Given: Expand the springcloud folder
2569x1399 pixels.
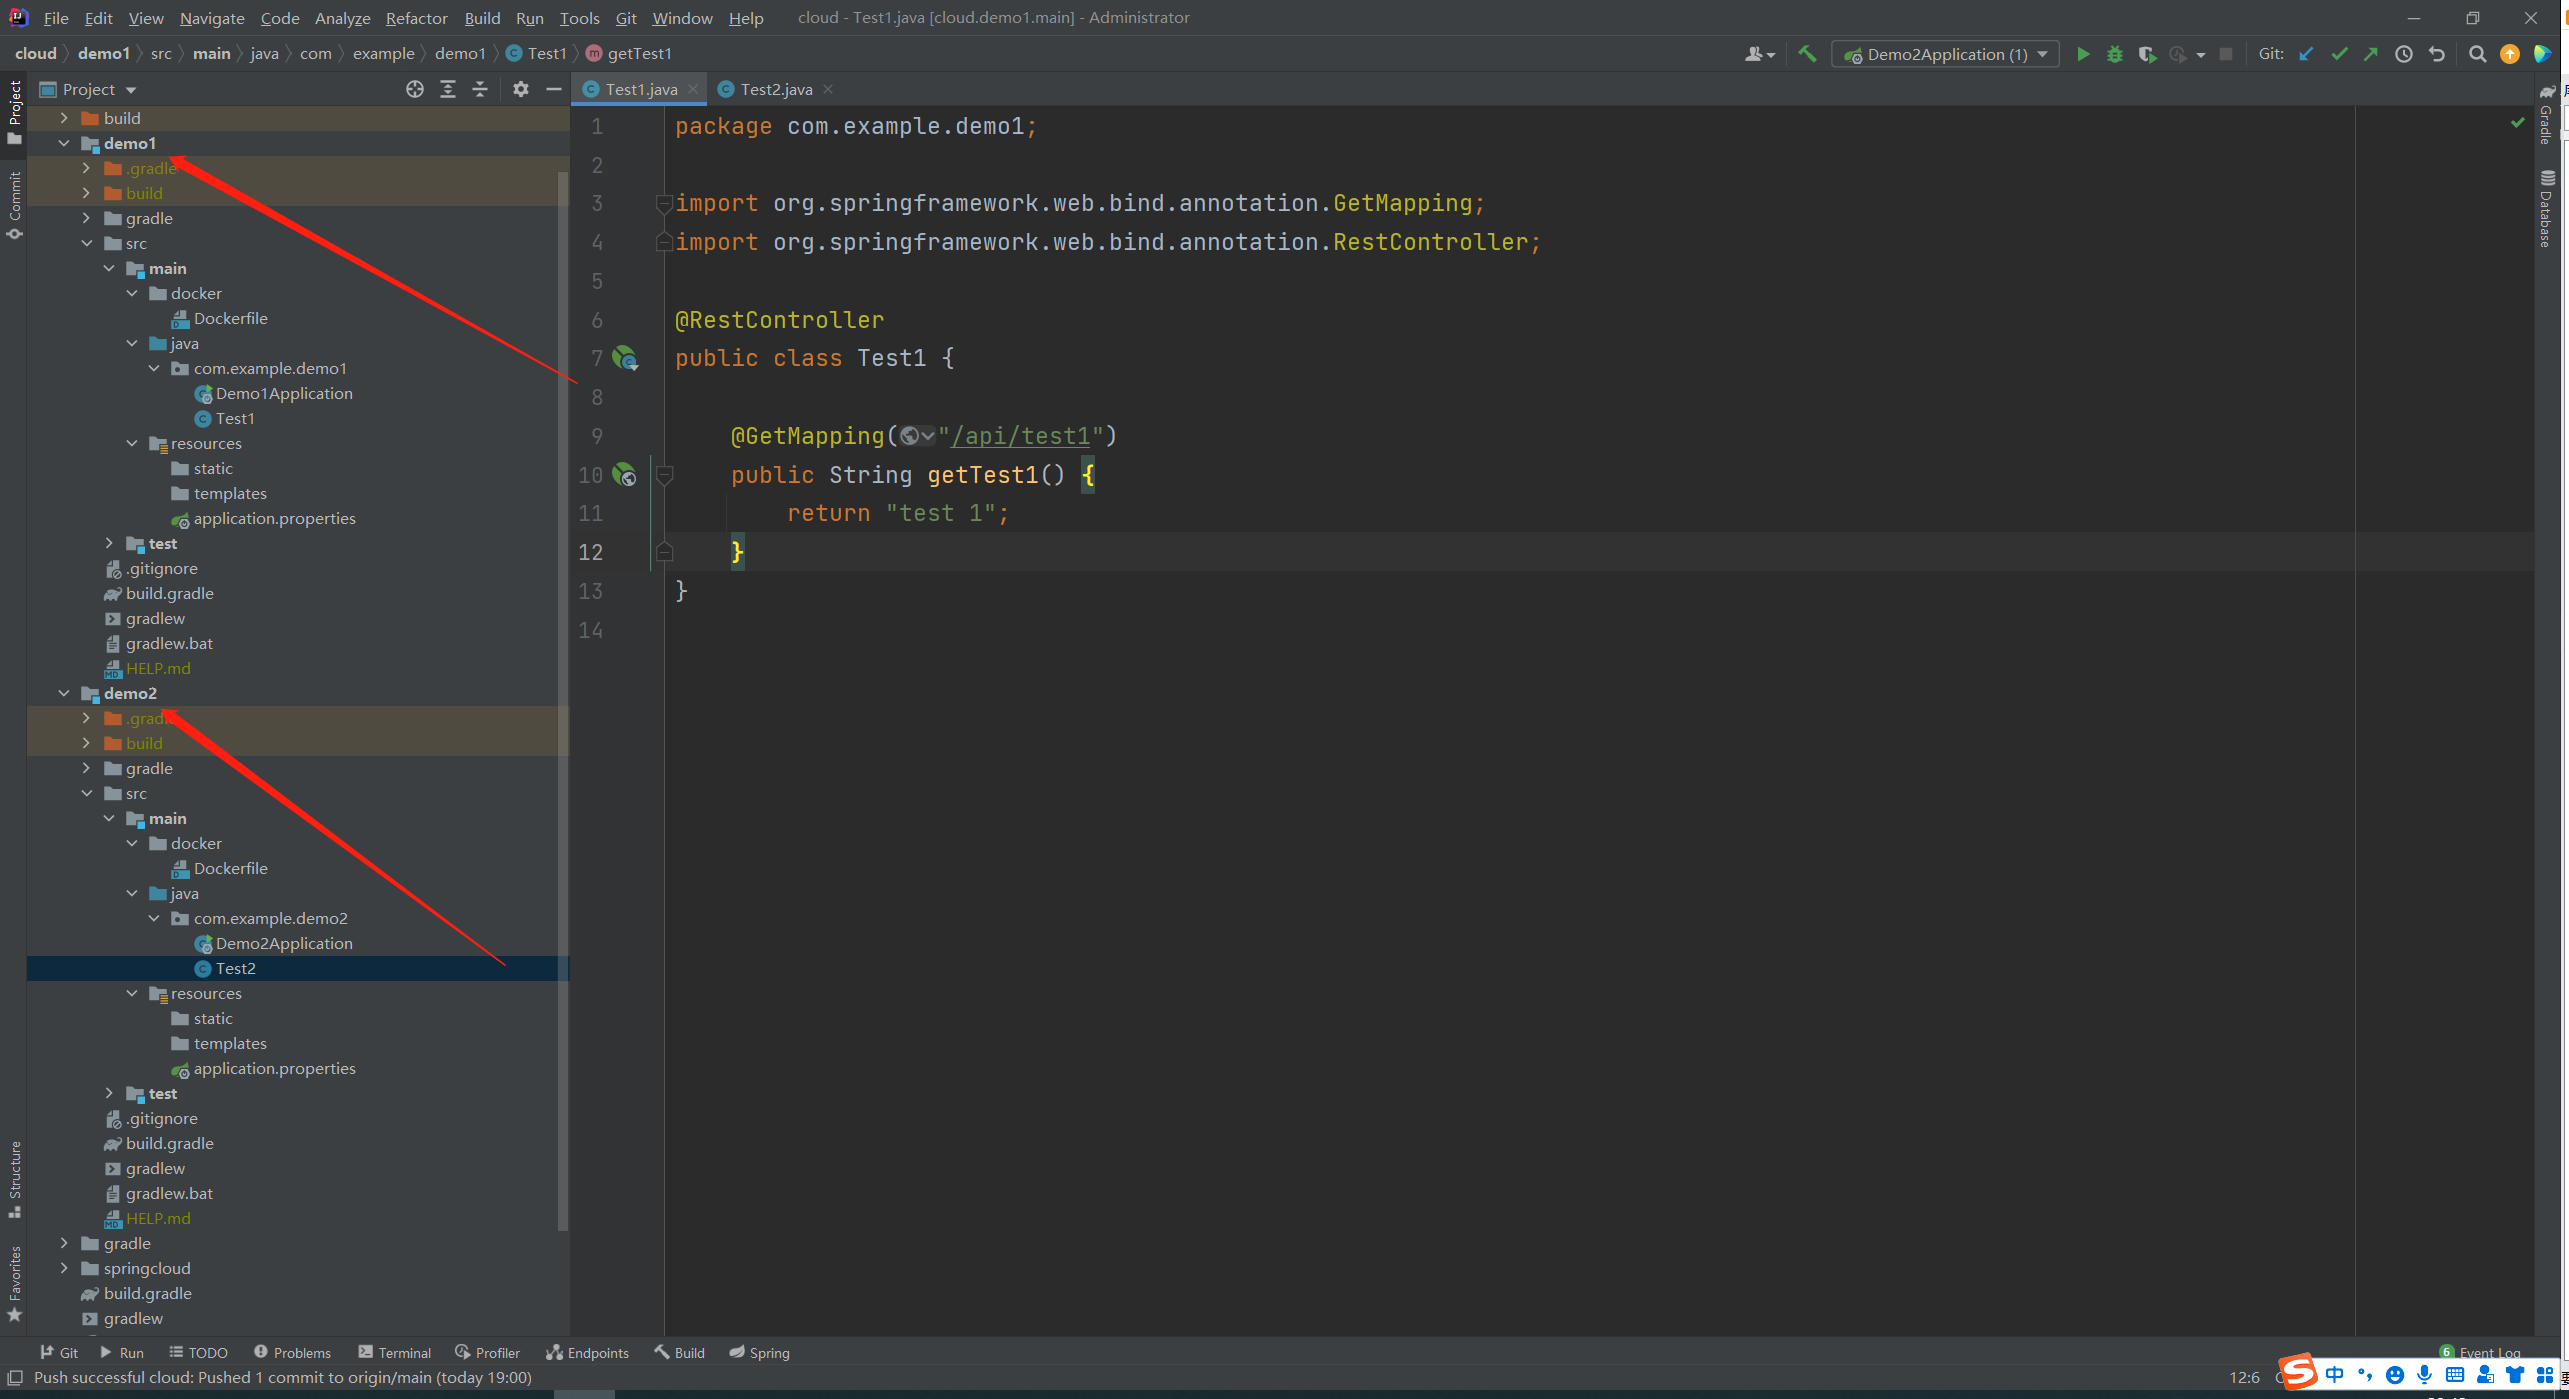Looking at the screenshot, I should (64, 1268).
